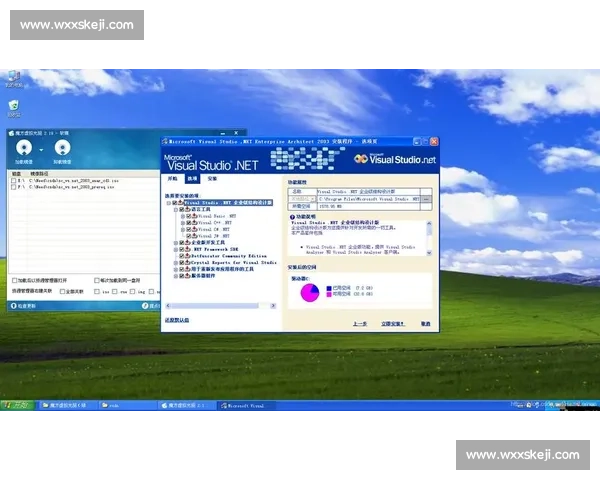Toggle the checkbox for Visual J# .NET
This screenshot has width=600, height=480.
[189, 236]
